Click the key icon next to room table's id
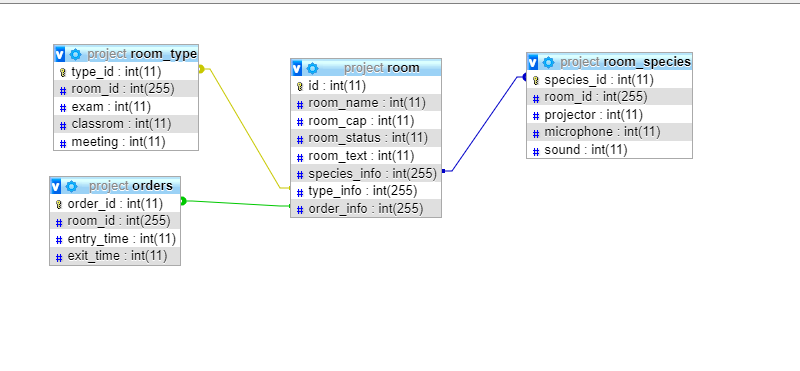Screen dimensions: 800x371 tap(300, 86)
